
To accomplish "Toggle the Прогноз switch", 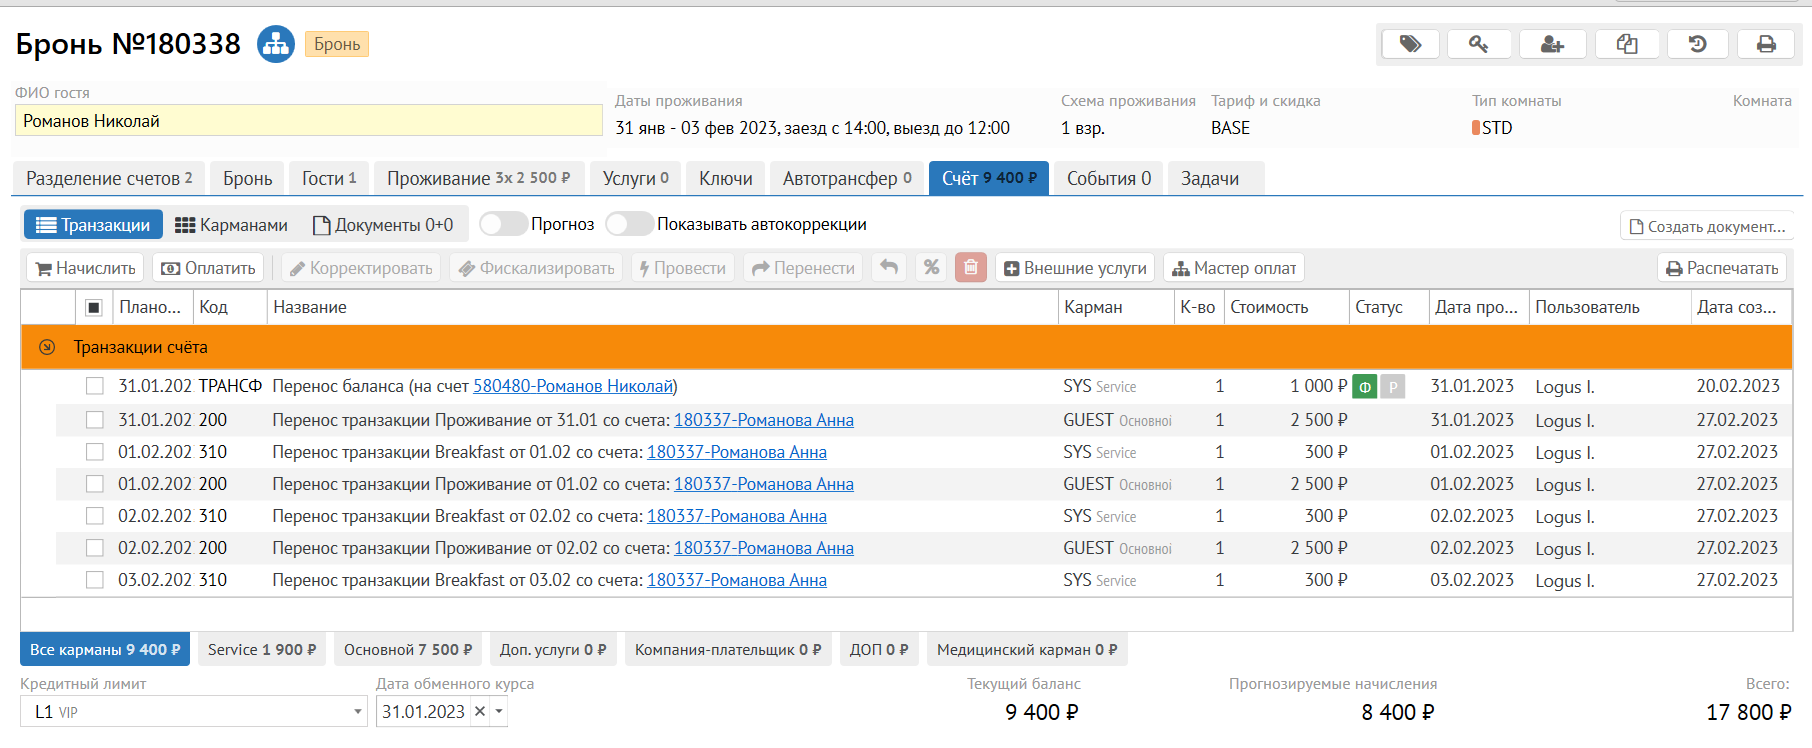I will click(503, 224).
